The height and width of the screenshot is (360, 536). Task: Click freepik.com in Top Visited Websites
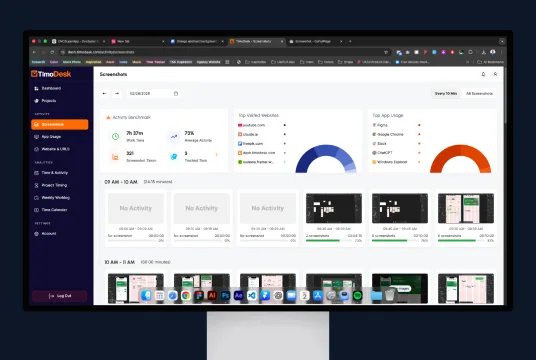pos(250,144)
